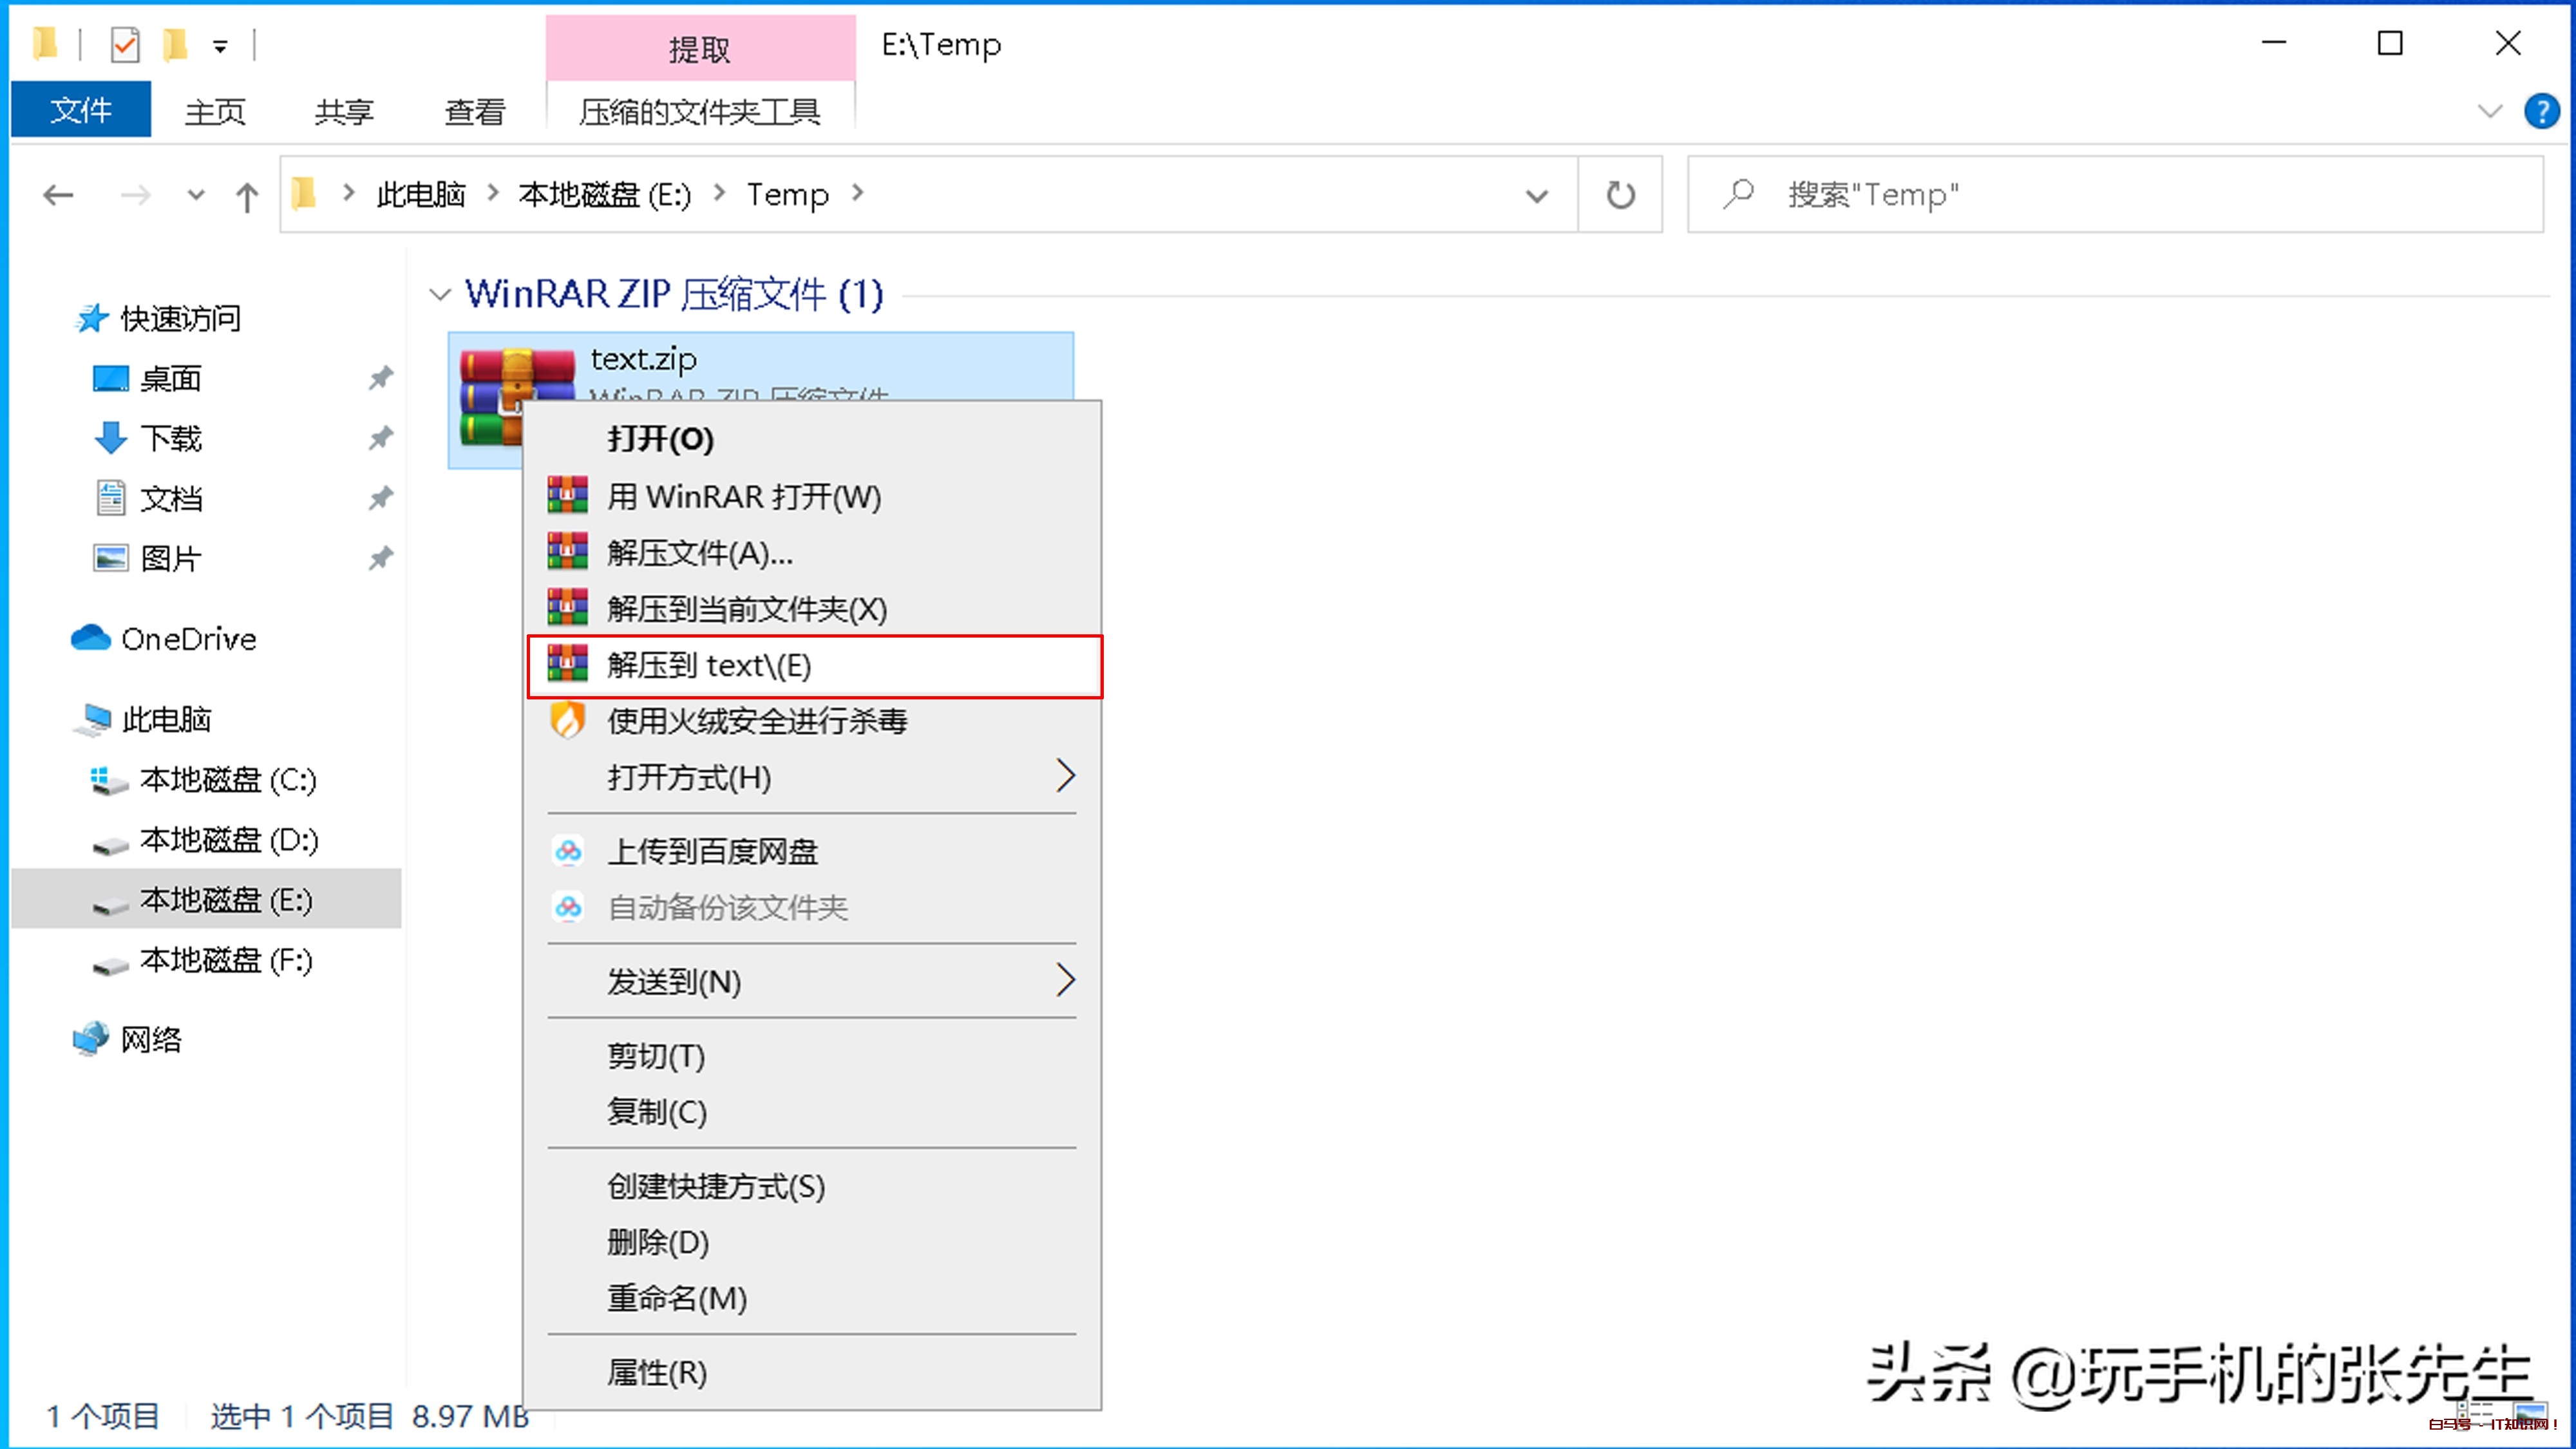Unpin 桌面 from quick access

click(x=381, y=378)
